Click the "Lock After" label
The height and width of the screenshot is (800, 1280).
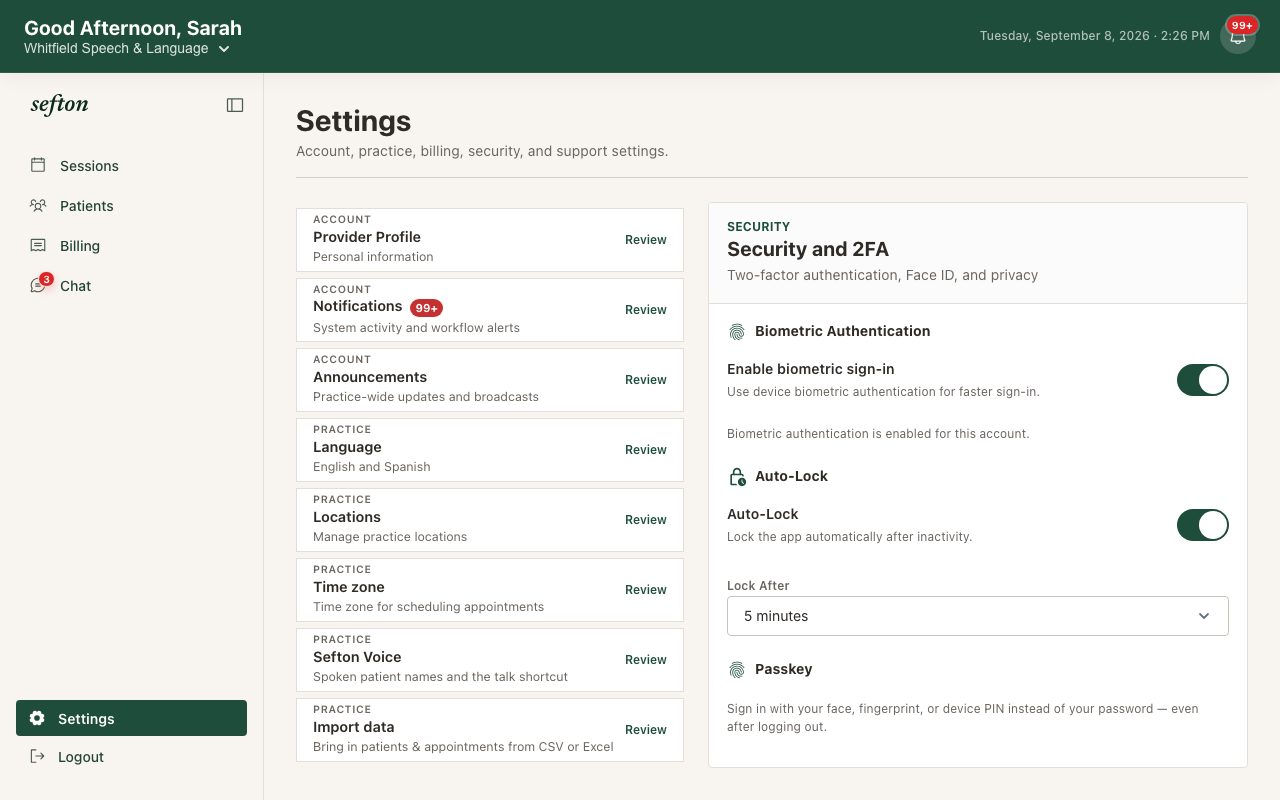(758, 586)
